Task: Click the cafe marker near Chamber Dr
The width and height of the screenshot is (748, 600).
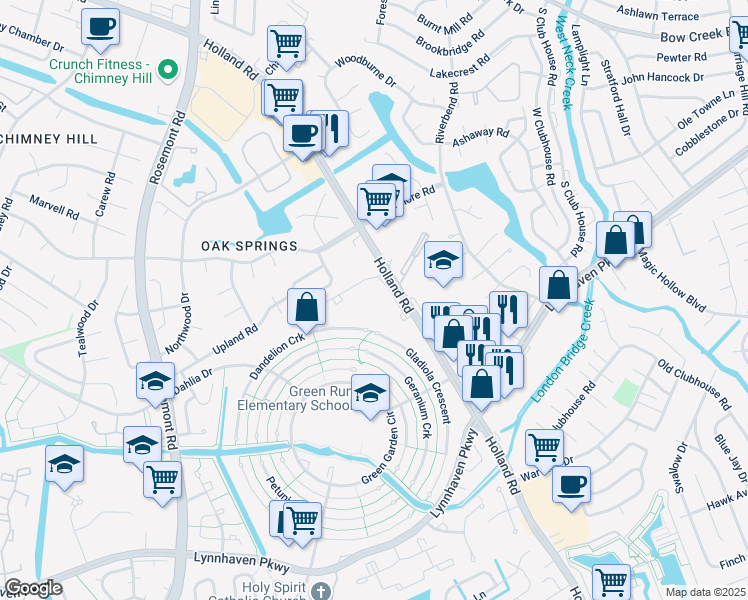Action: (100, 28)
